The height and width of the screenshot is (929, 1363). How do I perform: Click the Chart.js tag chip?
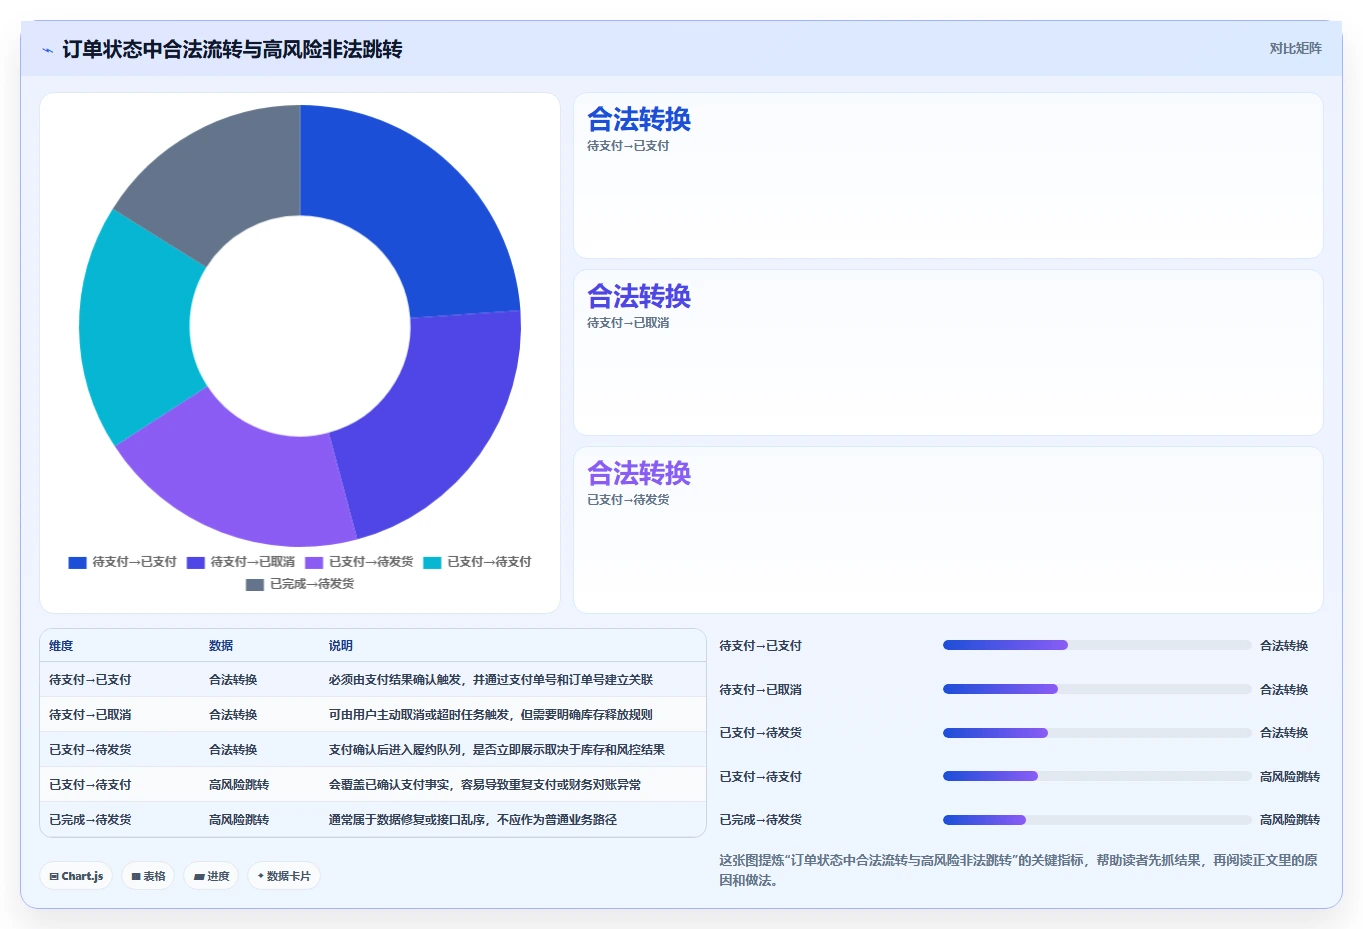(76, 876)
